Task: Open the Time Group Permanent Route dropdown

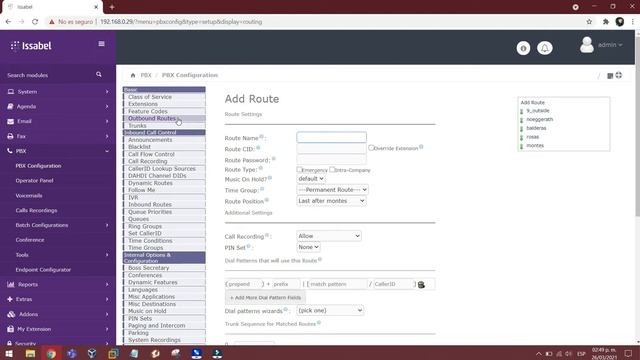Action: coord(332,190)
